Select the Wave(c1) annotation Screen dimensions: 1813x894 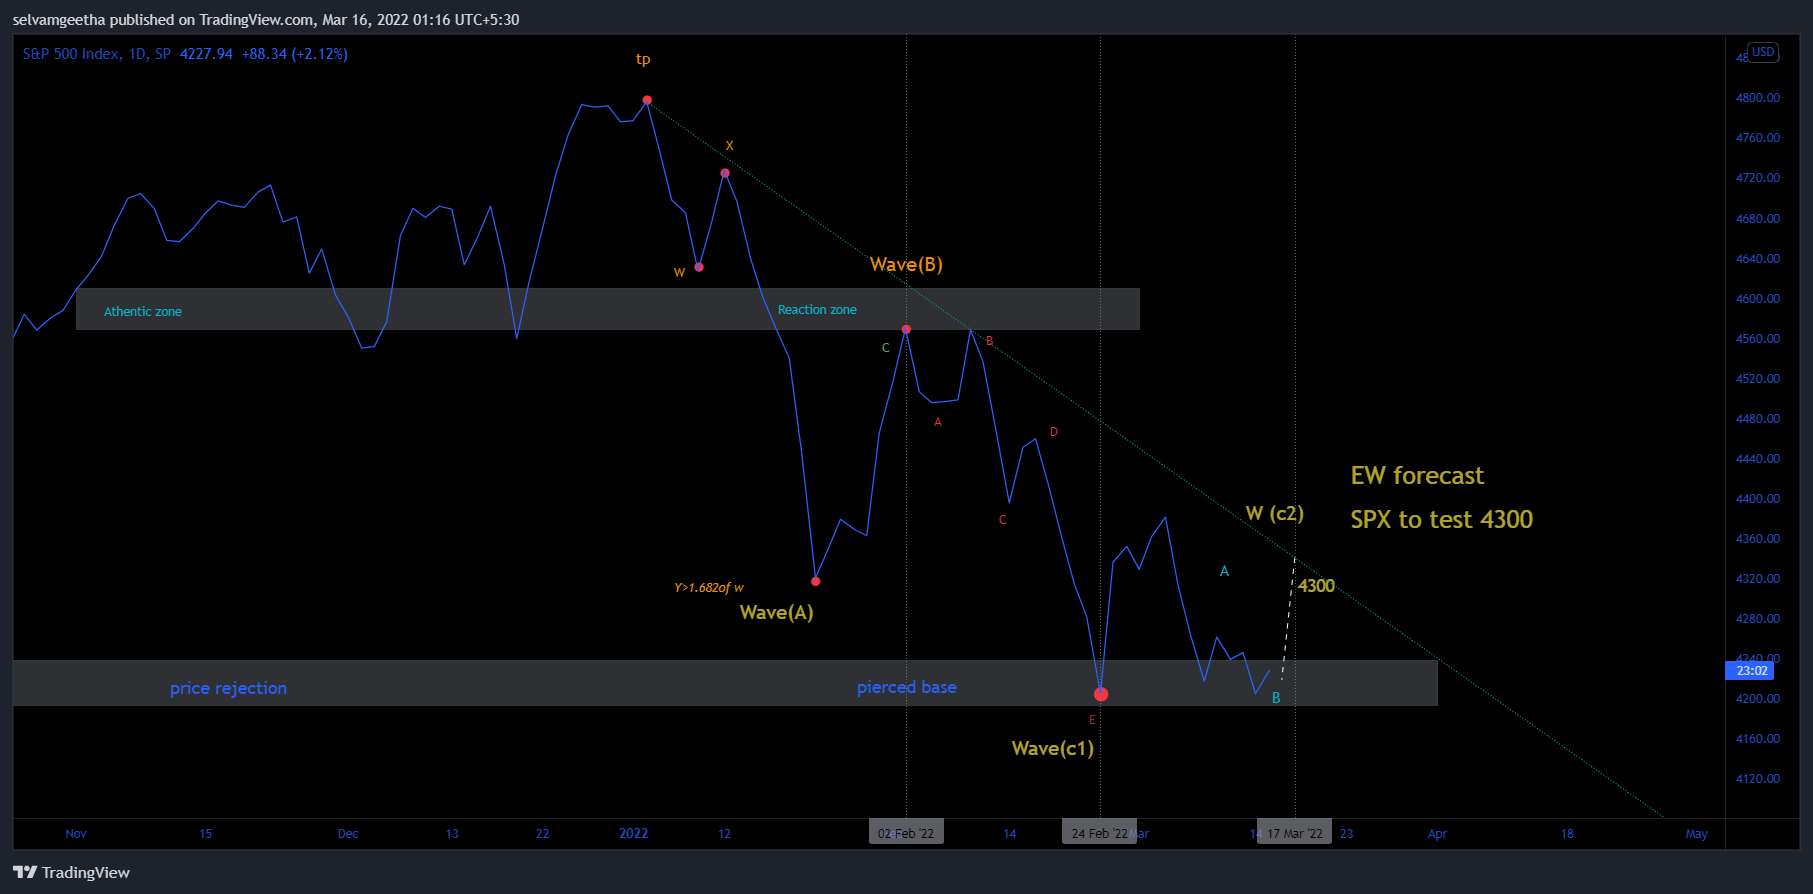tap(1052, 748)
